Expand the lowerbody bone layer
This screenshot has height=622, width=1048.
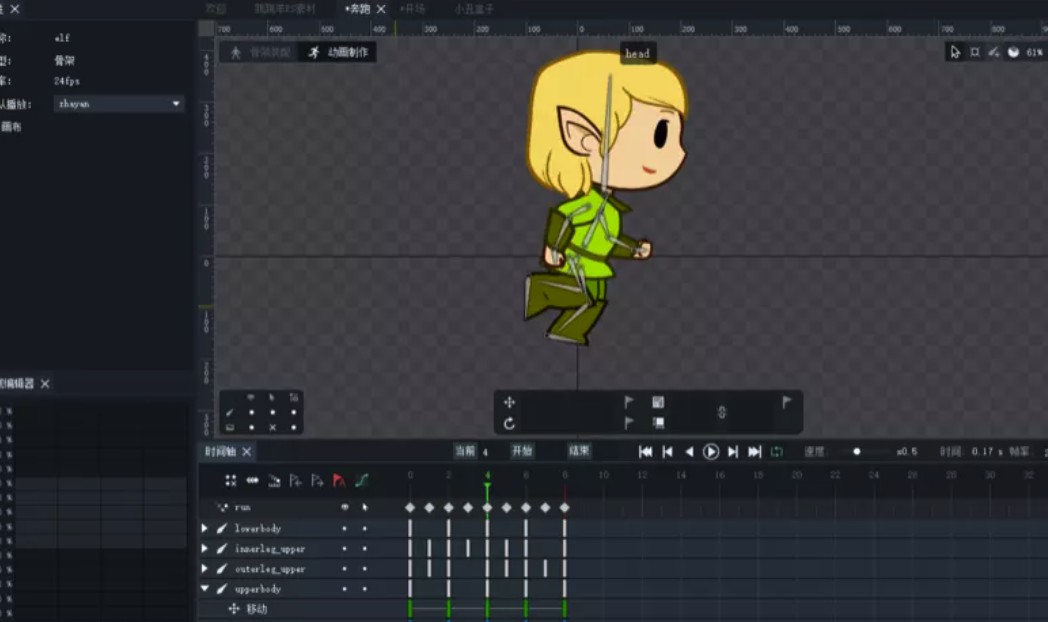(205, 528)
